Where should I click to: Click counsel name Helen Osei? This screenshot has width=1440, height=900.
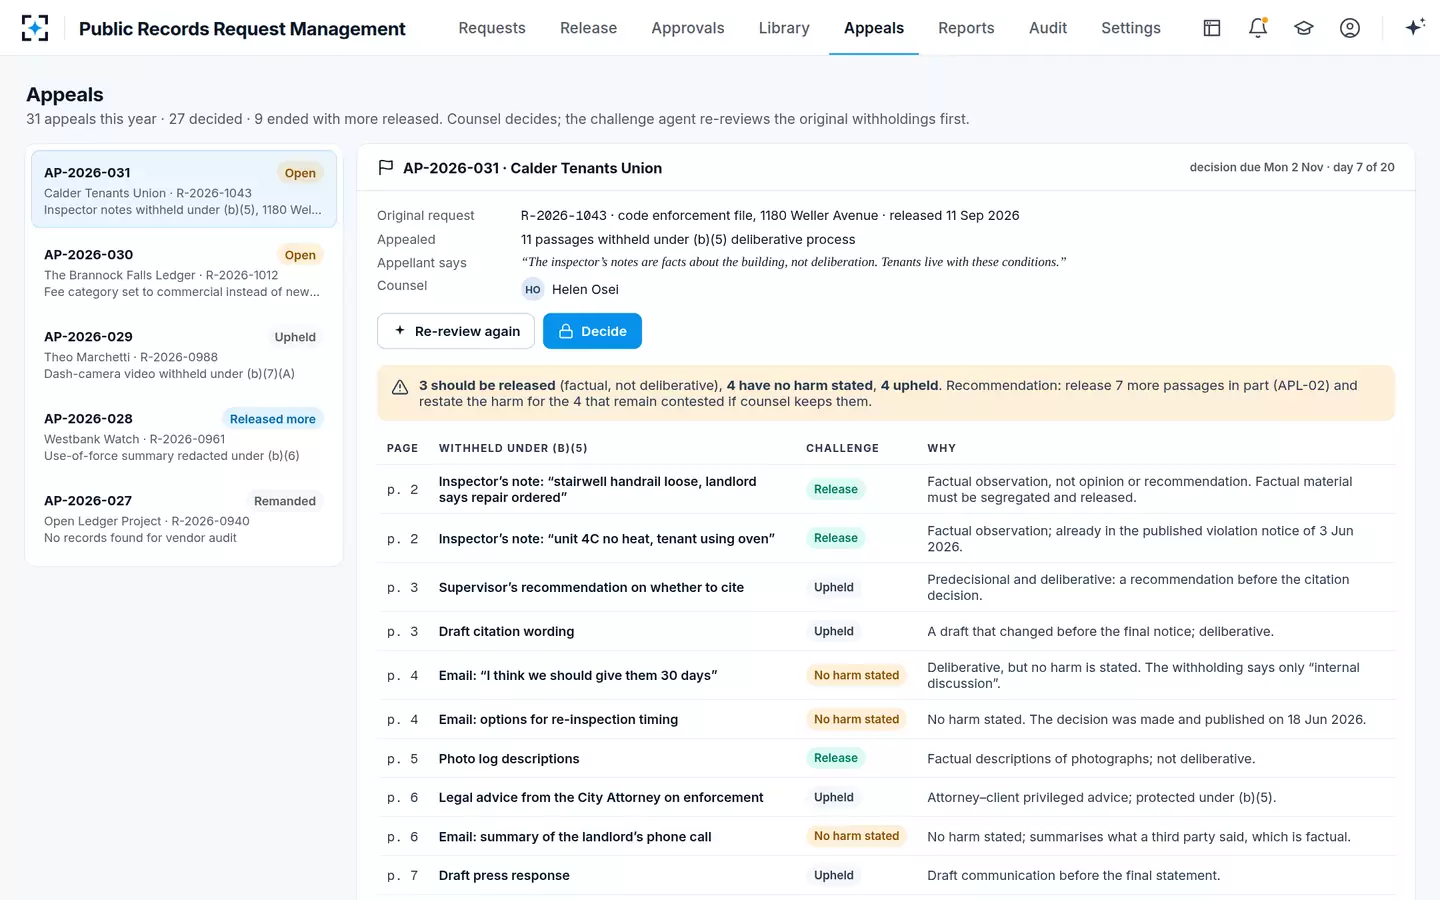(585, 289)
